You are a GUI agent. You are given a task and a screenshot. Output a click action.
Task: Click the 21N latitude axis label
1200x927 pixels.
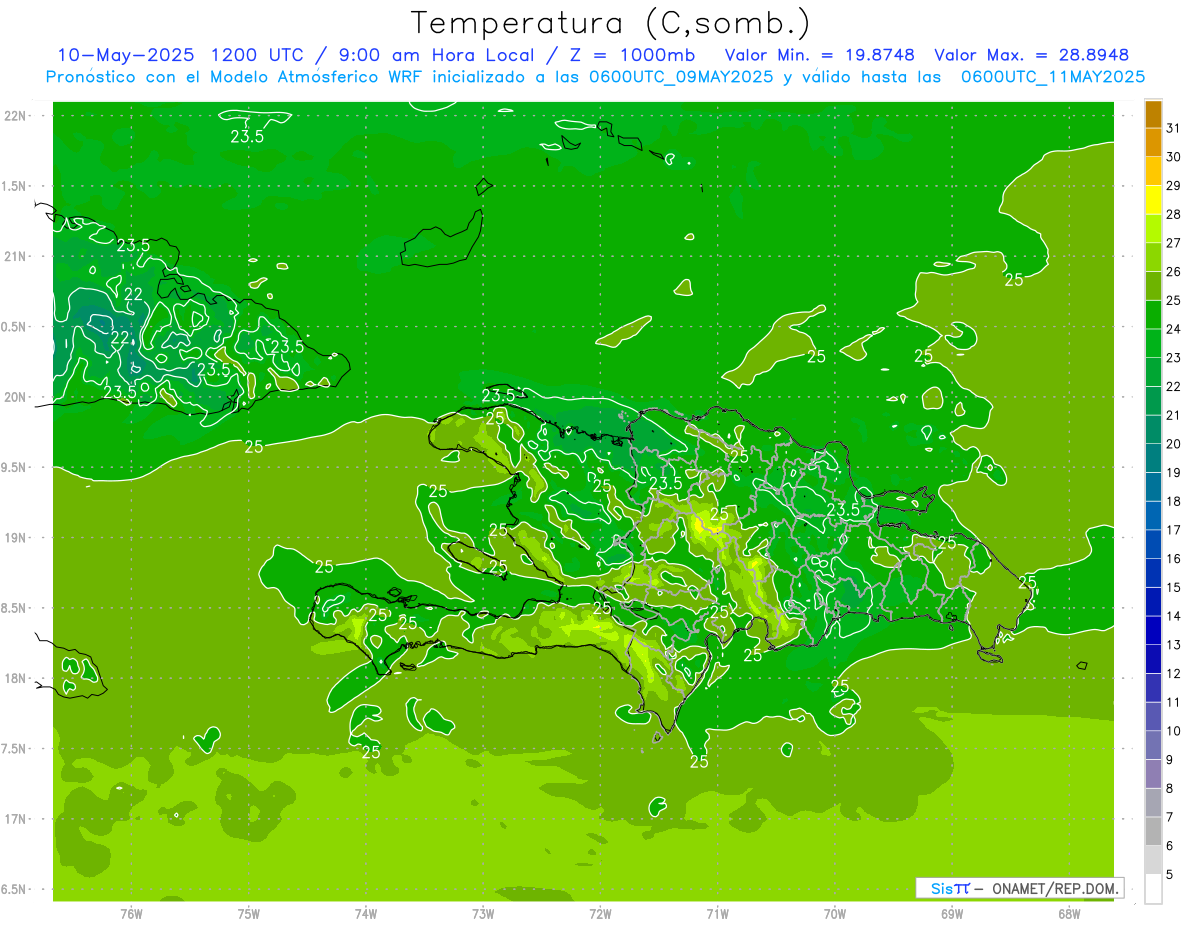[x=14, y=256]
